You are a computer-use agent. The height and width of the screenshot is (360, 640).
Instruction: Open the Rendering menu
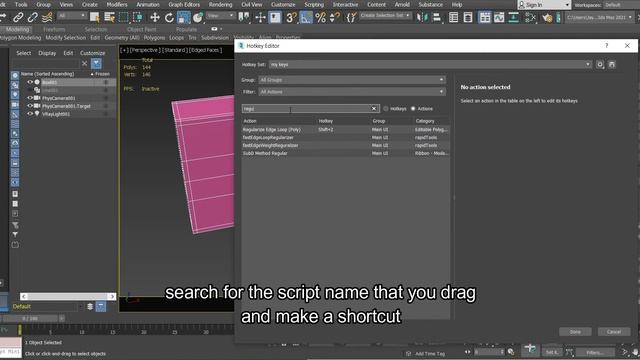pyautogui.click(x=220, y=4)
